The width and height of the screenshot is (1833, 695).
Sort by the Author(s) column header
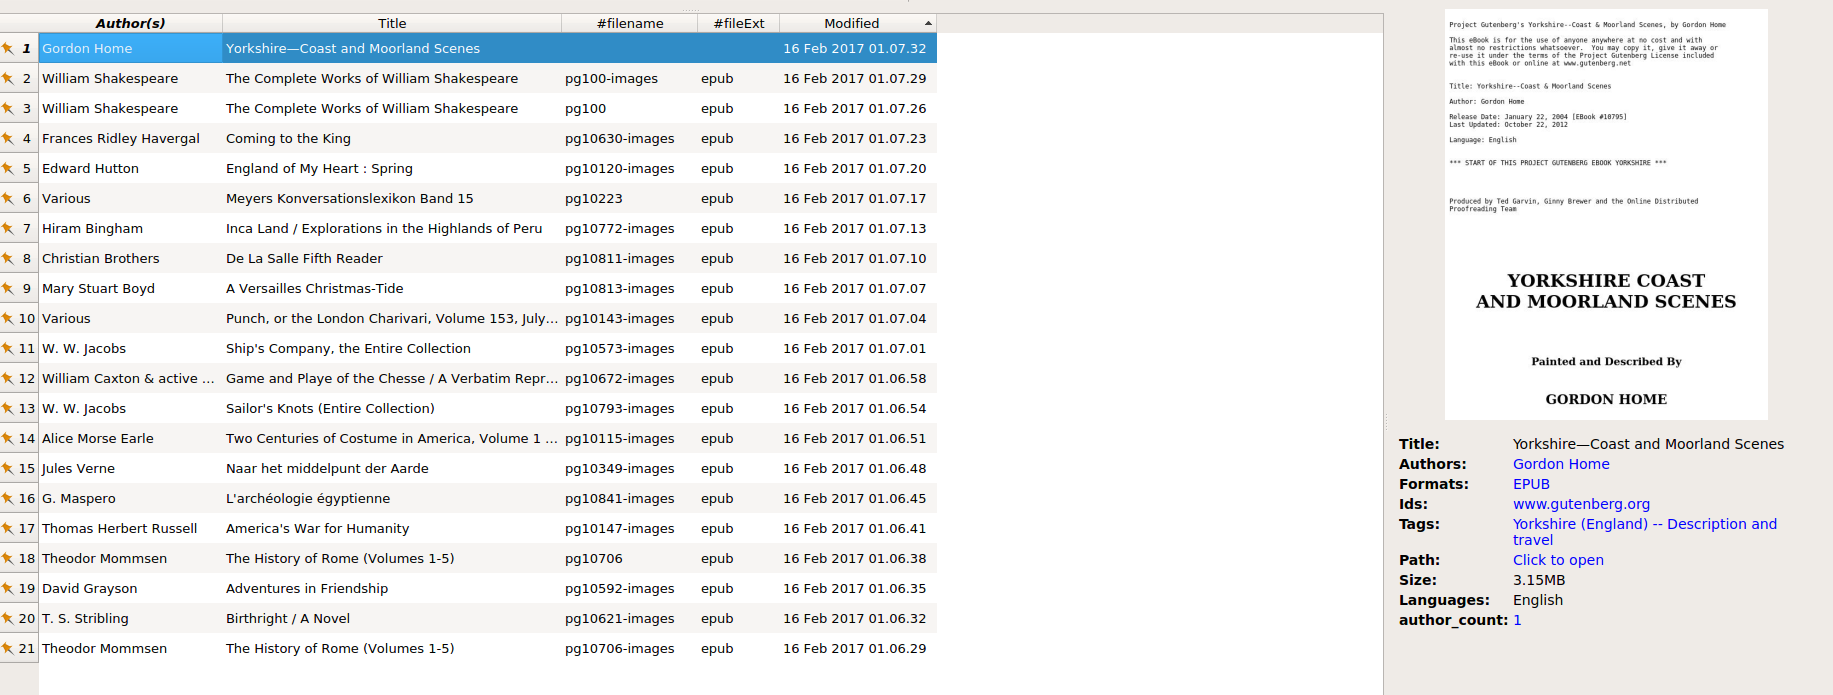130,23
